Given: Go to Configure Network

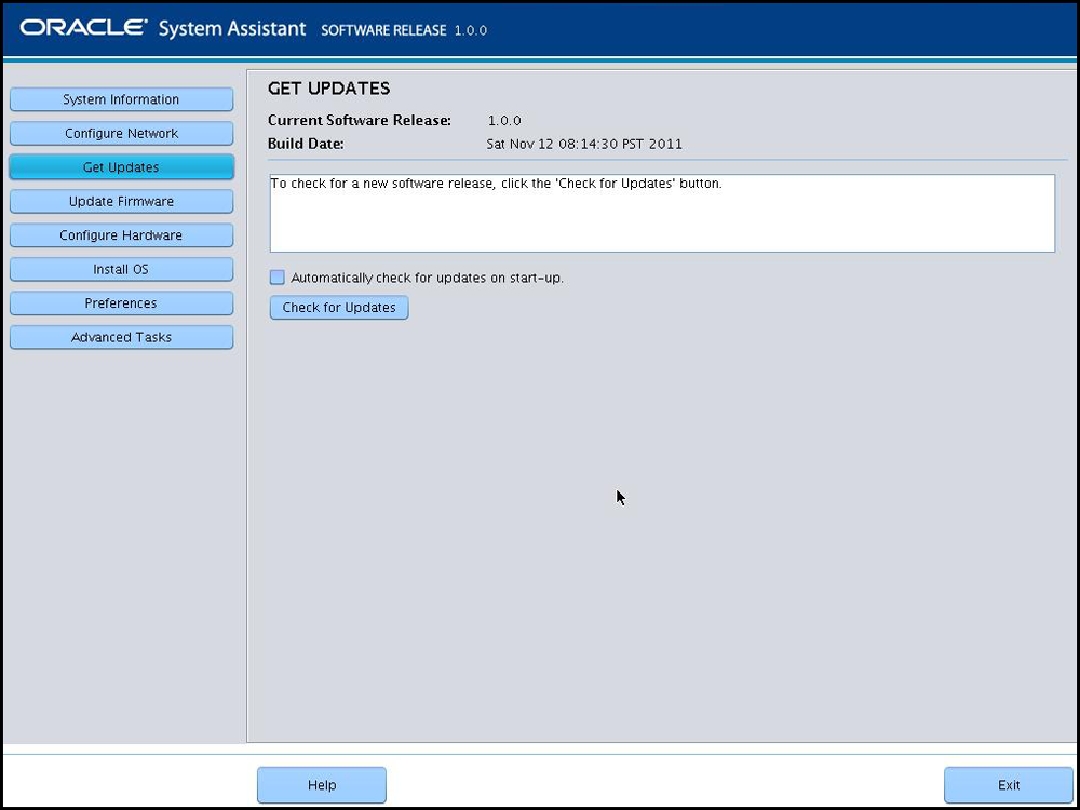Looking at the screenshot, I should tap(121, 134).
